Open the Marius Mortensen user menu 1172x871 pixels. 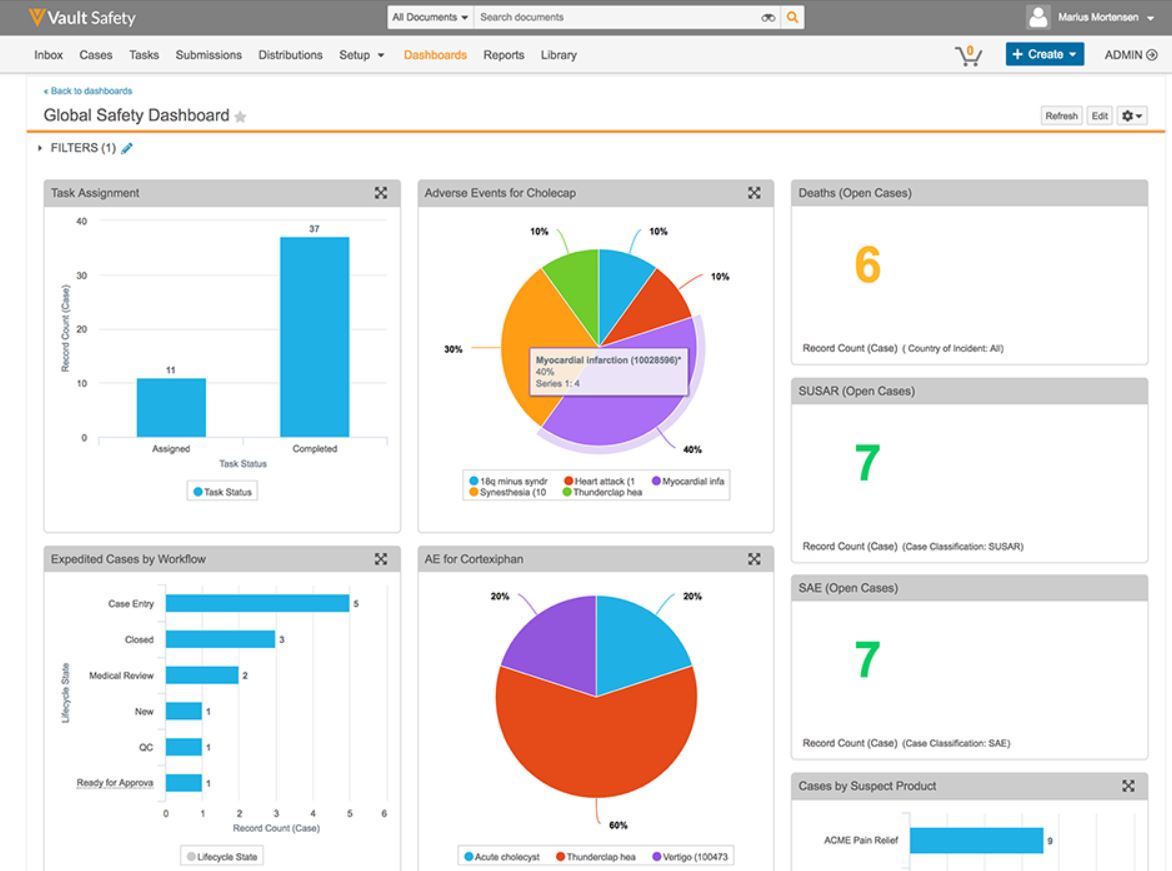[x=1105, y=17]
